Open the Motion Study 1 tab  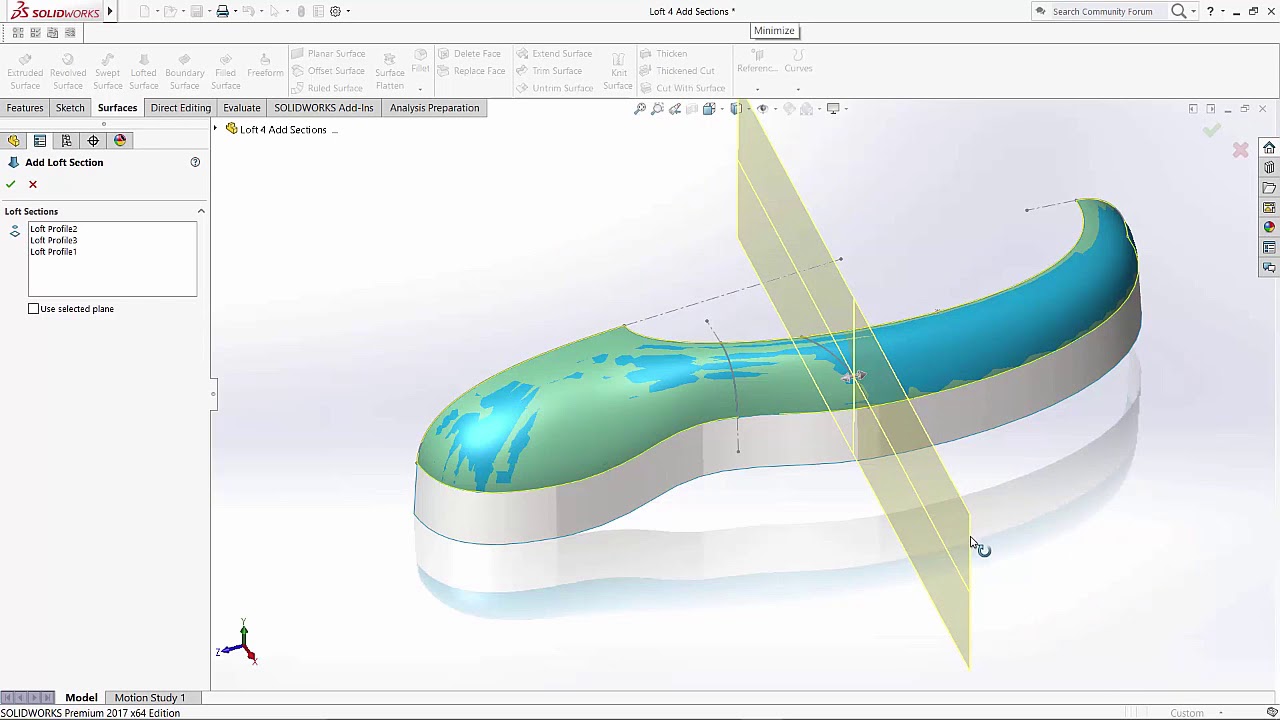pyautogui.click(x=150, y=697)
